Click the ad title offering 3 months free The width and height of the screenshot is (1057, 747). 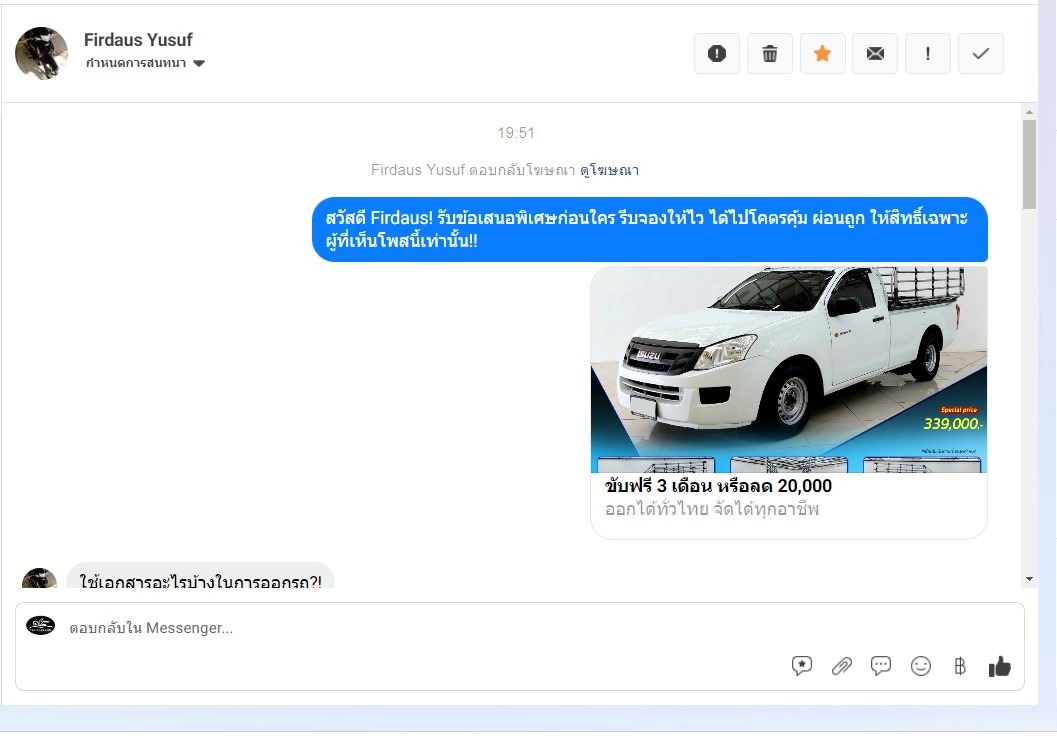coord(718,487)
